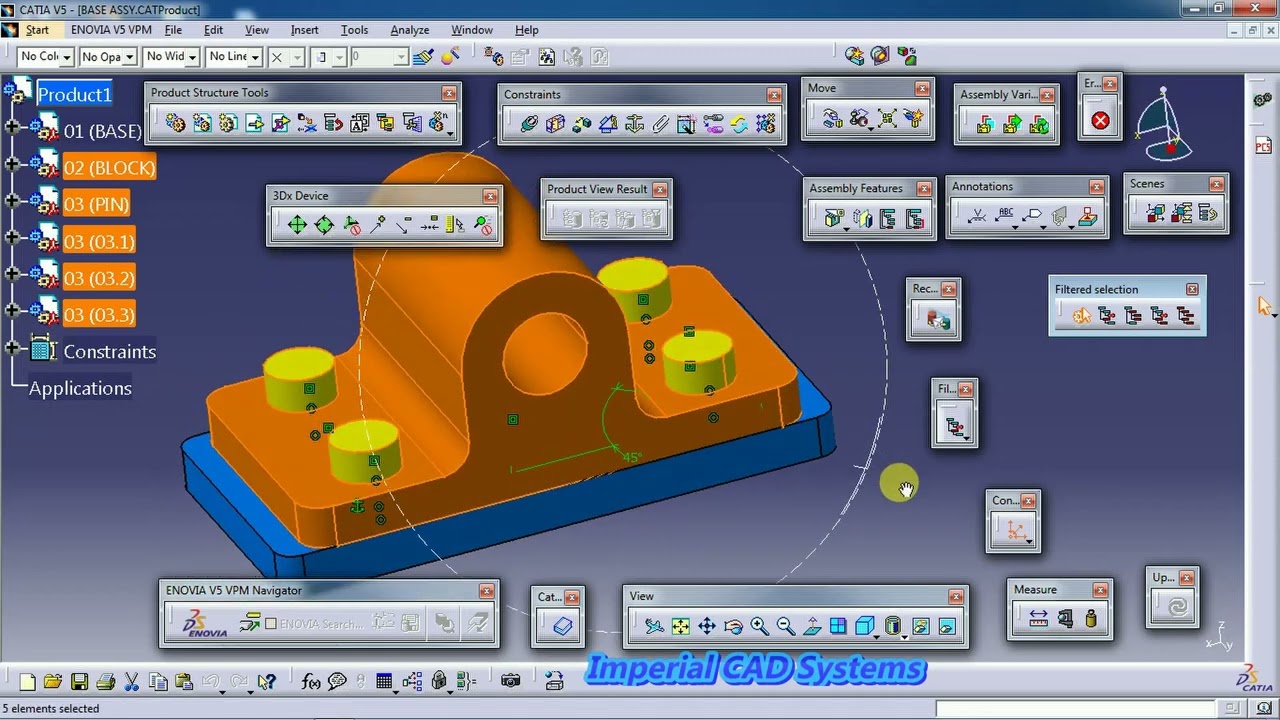Open the Start menu

coord(37,30)
